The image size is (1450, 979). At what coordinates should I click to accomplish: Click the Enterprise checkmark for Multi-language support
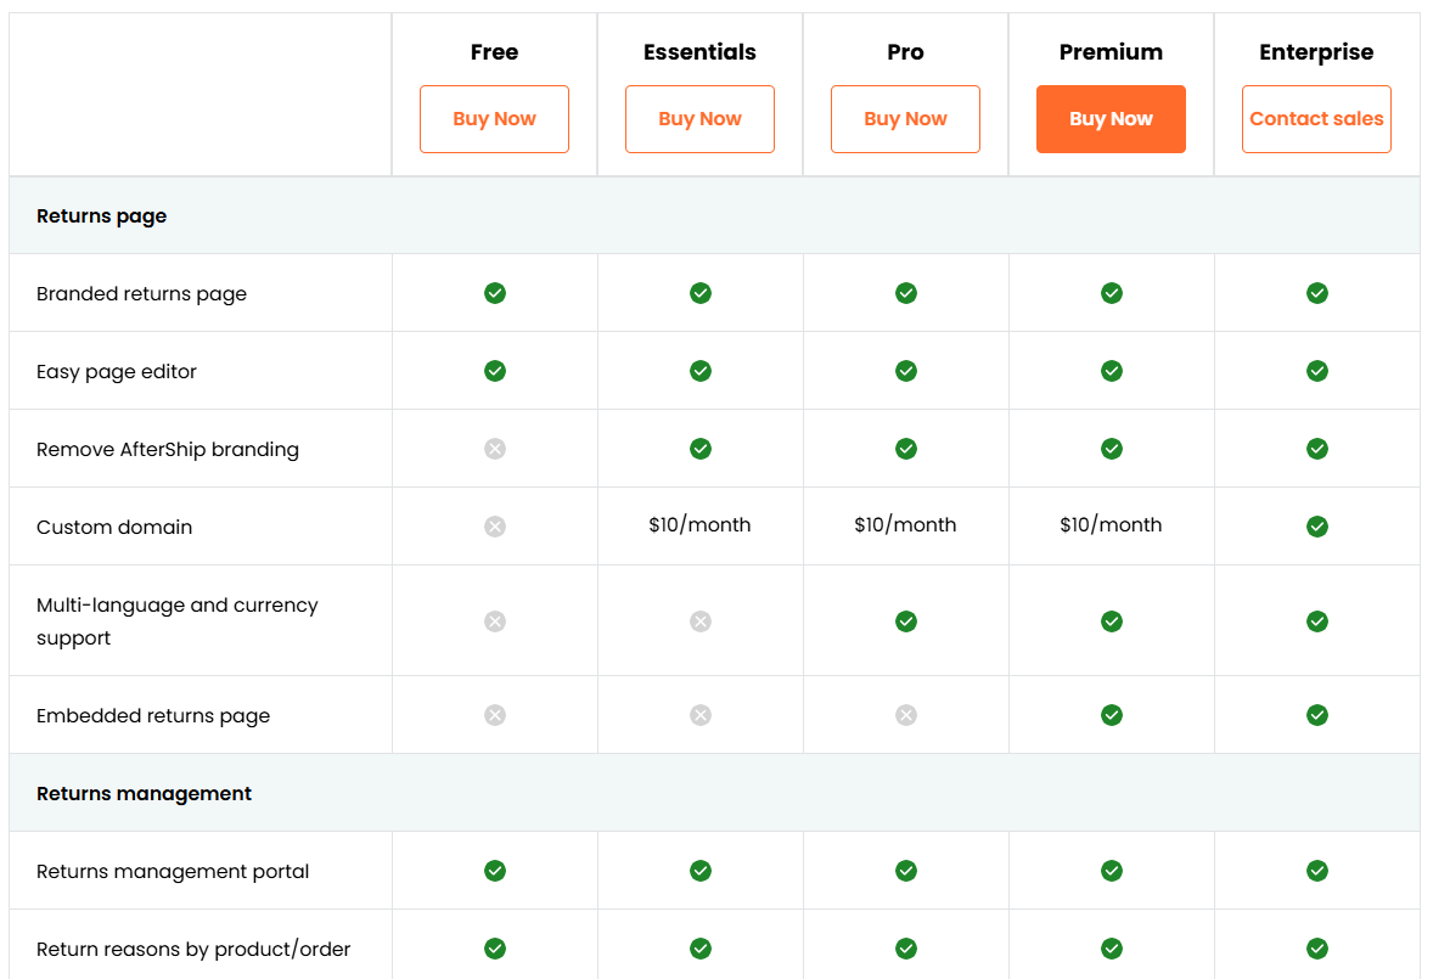click(x=1317, y=622)
